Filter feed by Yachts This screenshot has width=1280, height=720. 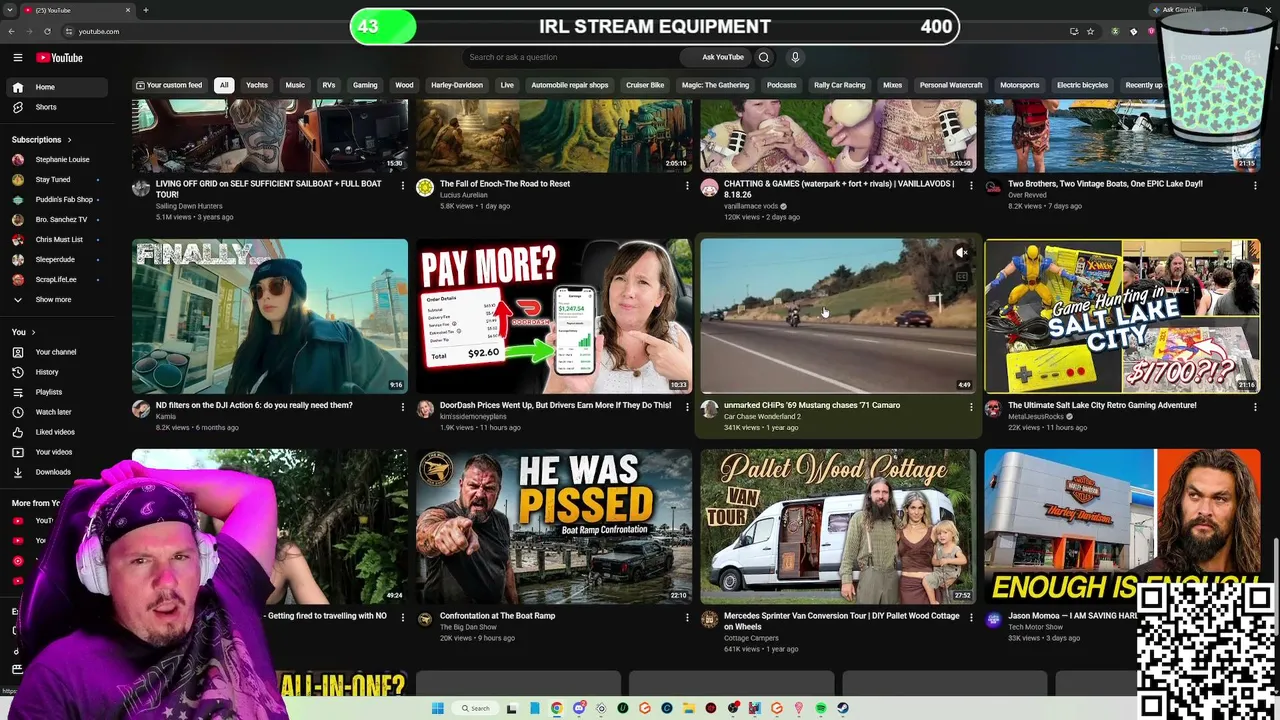[257, 85]
